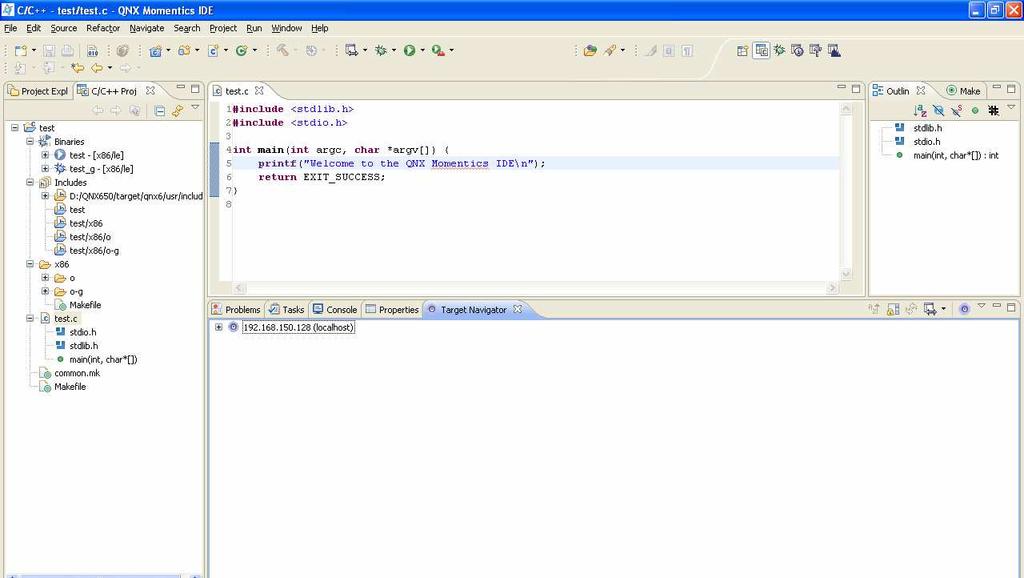Open the New wizard dropdown arrow
Screen dimensions: 1024x578
(x=34, y=50)
